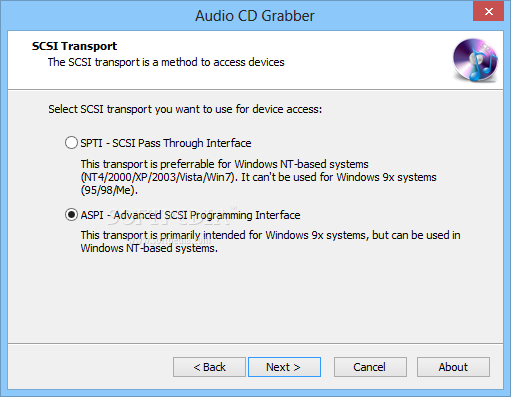Click the CD with music note icon

pos(475,60)
